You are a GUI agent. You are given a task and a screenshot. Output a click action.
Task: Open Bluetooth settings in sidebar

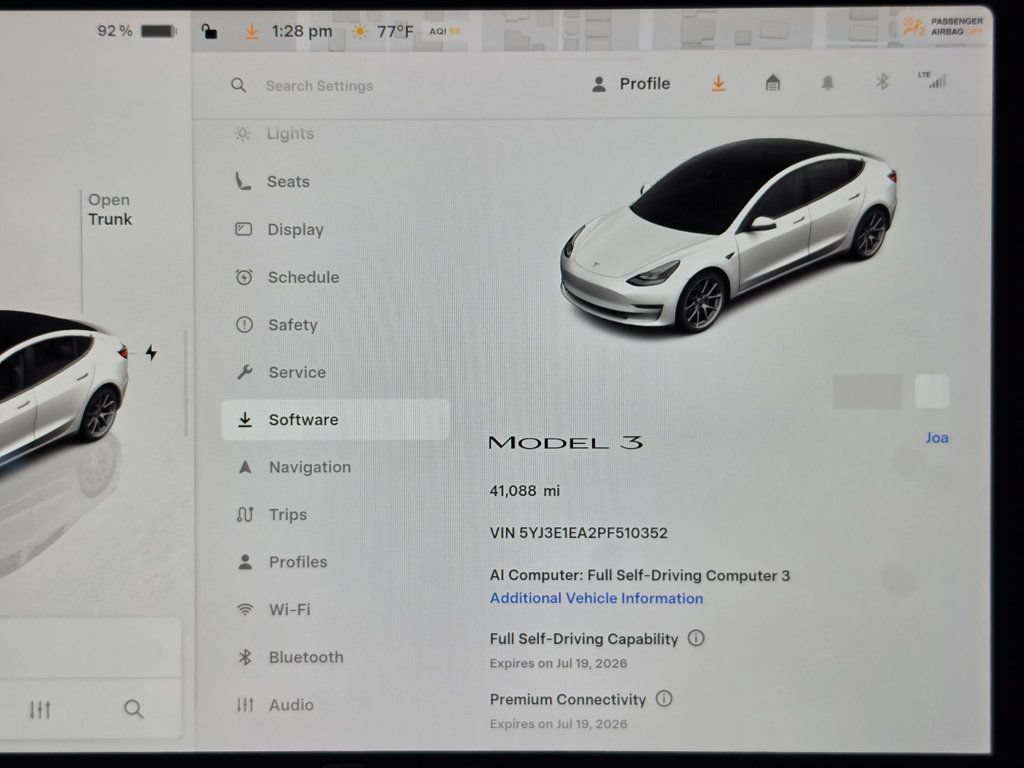290,657
